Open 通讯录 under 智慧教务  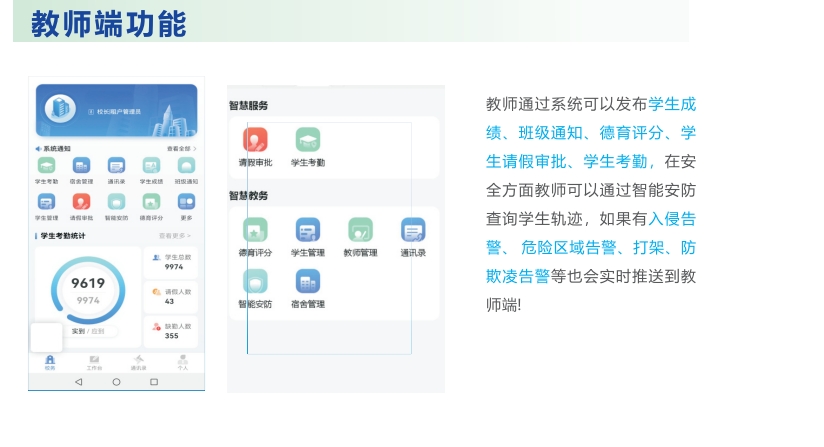coord(413,230)
